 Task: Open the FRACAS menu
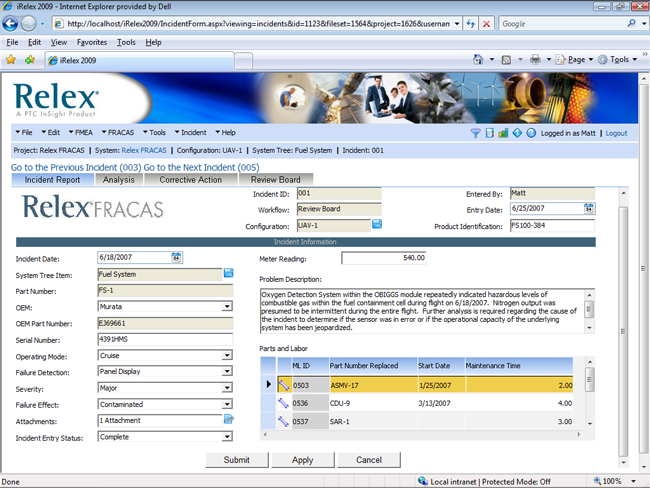click(118, 133)
